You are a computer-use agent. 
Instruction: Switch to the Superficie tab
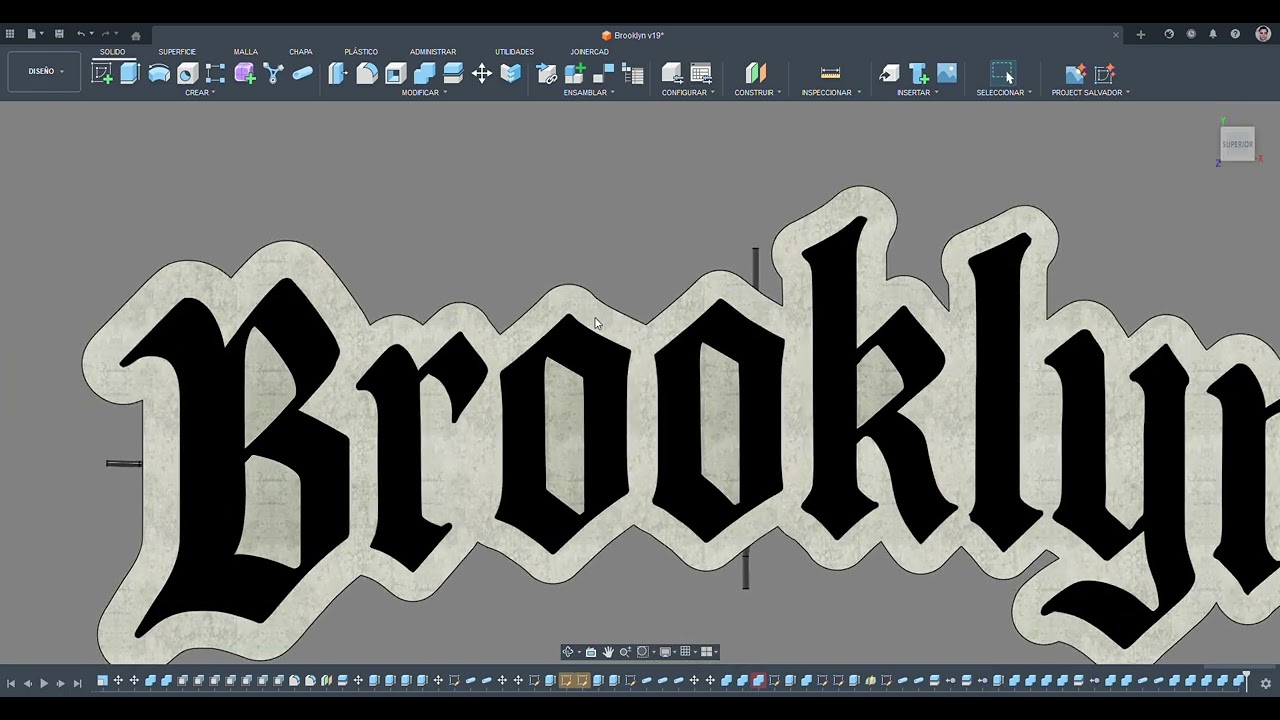[x=177, y=52]
